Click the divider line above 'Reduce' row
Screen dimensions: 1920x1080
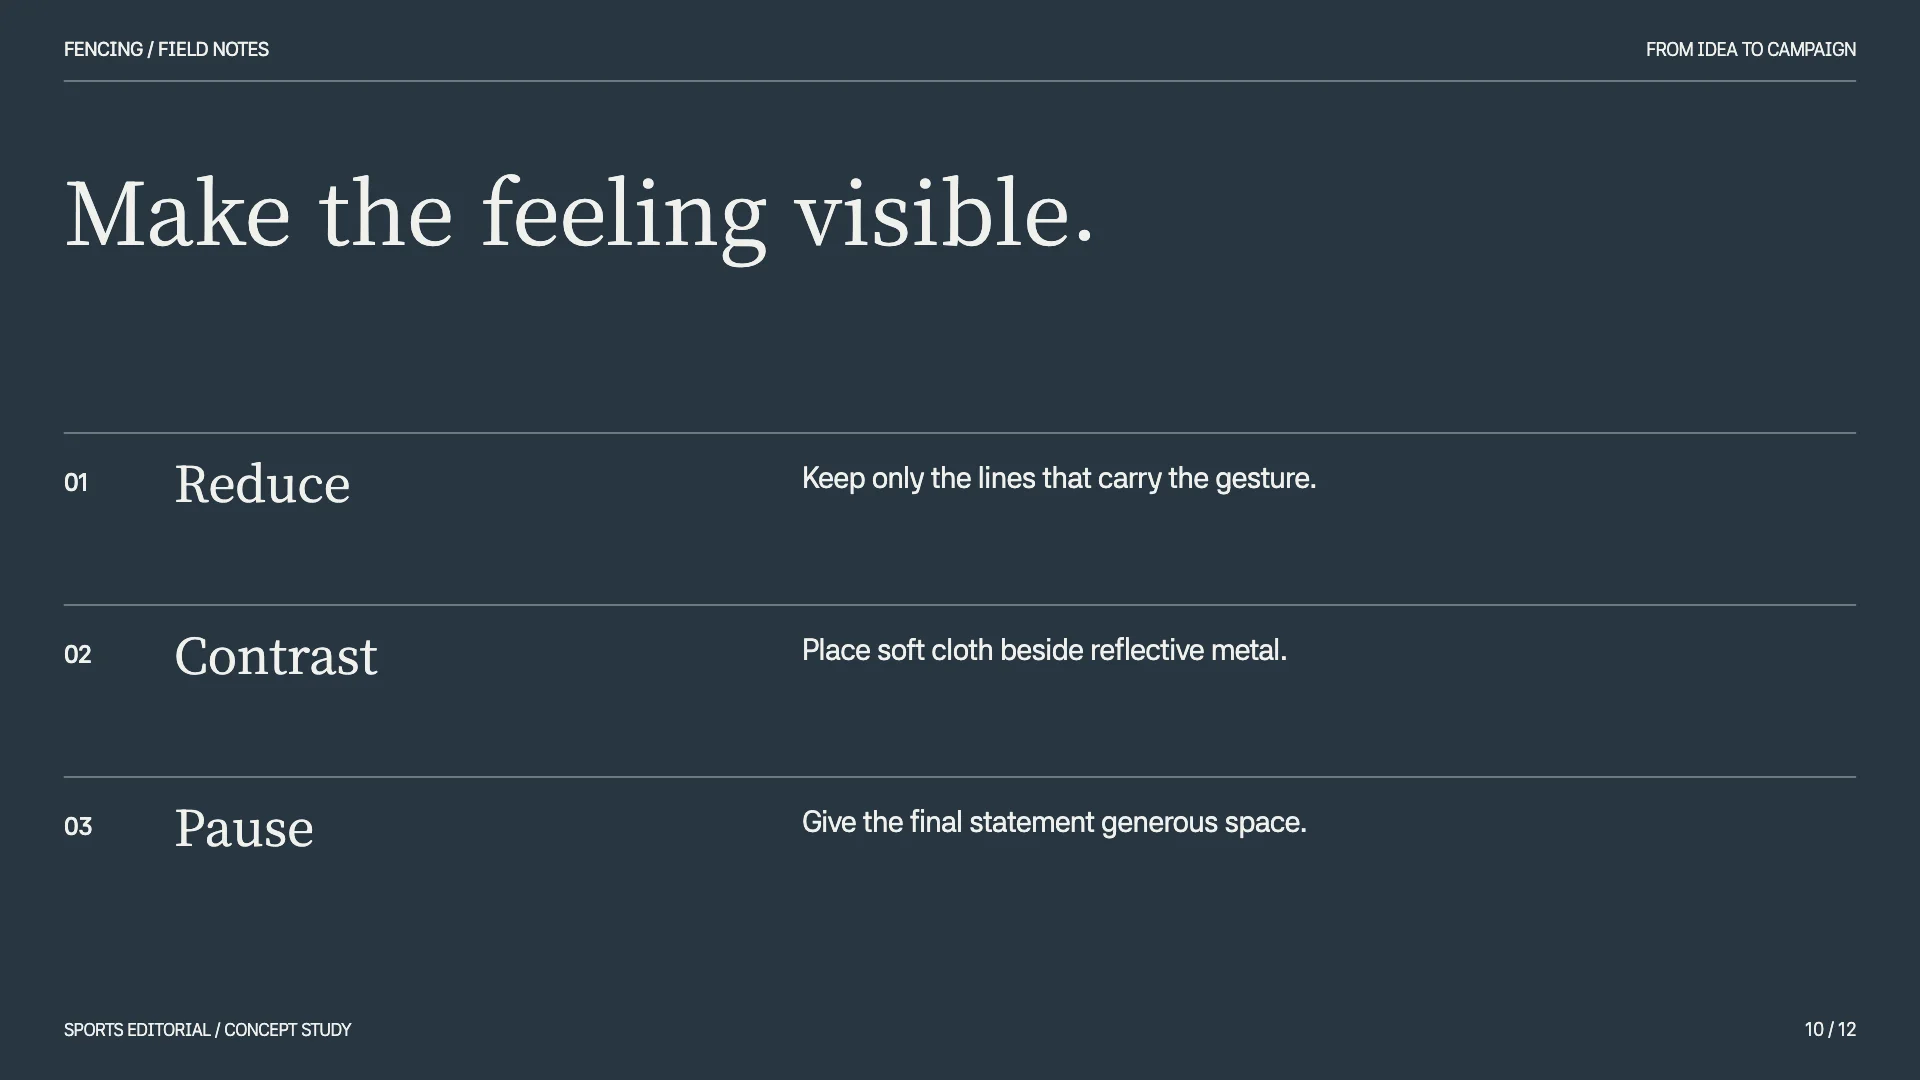click(x=960, y=433)
